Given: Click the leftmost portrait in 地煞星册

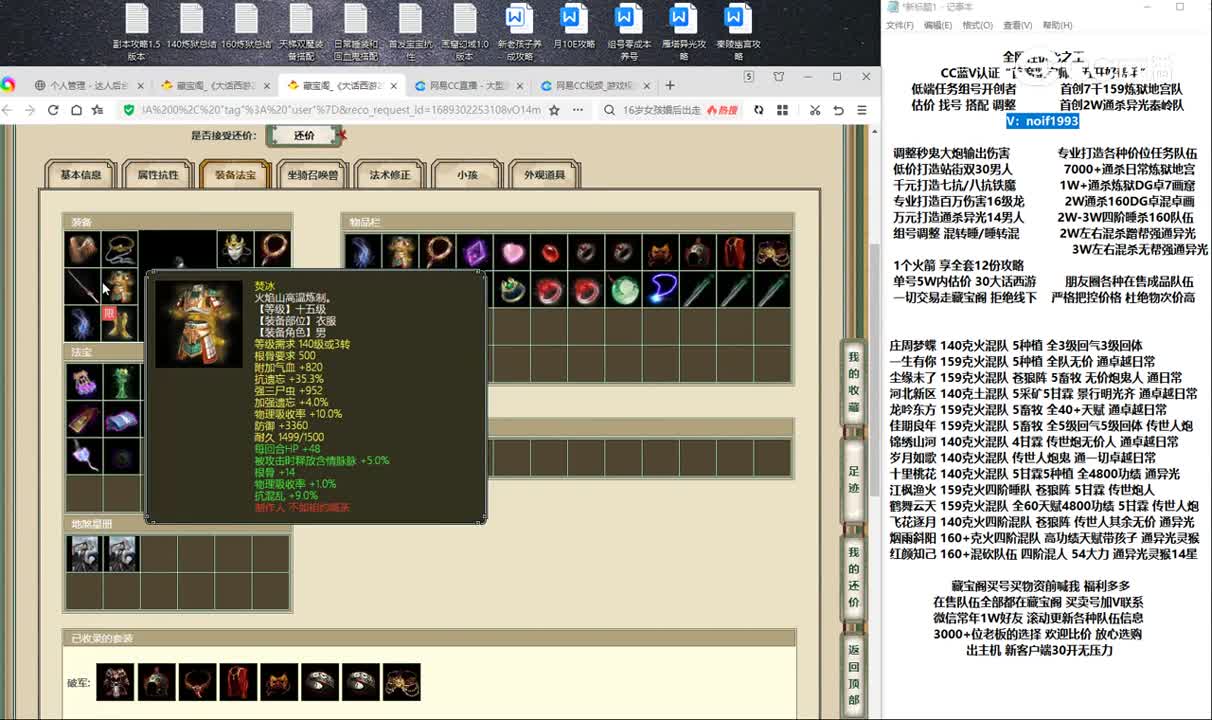Looking at the screenshot, I should [x=83, y=554].
